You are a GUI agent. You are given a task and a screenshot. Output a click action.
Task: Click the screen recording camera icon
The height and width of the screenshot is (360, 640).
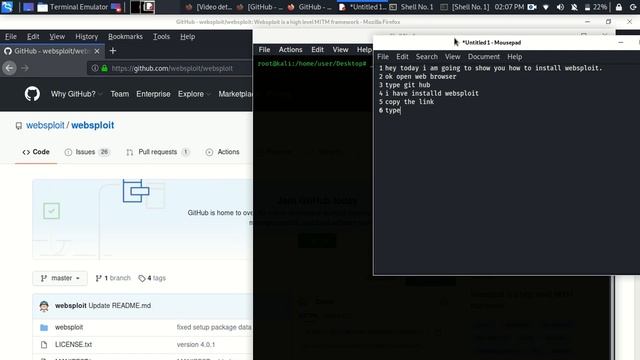coord(532,7)
